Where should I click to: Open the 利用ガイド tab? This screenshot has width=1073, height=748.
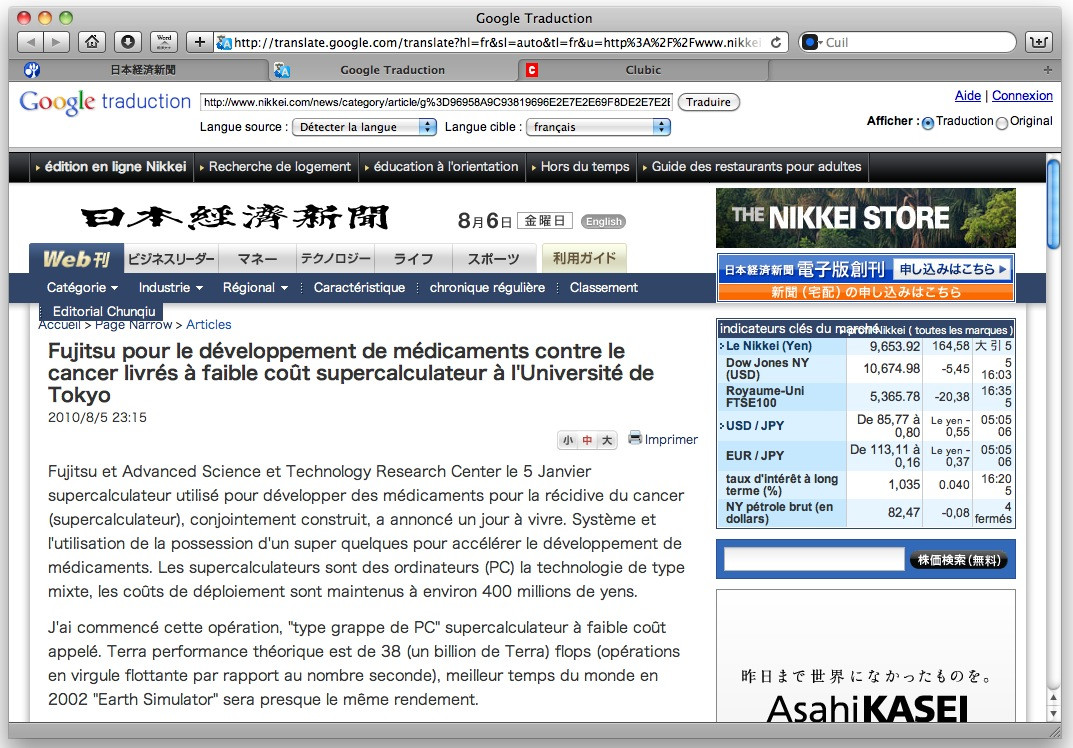[x=584, y=258]
